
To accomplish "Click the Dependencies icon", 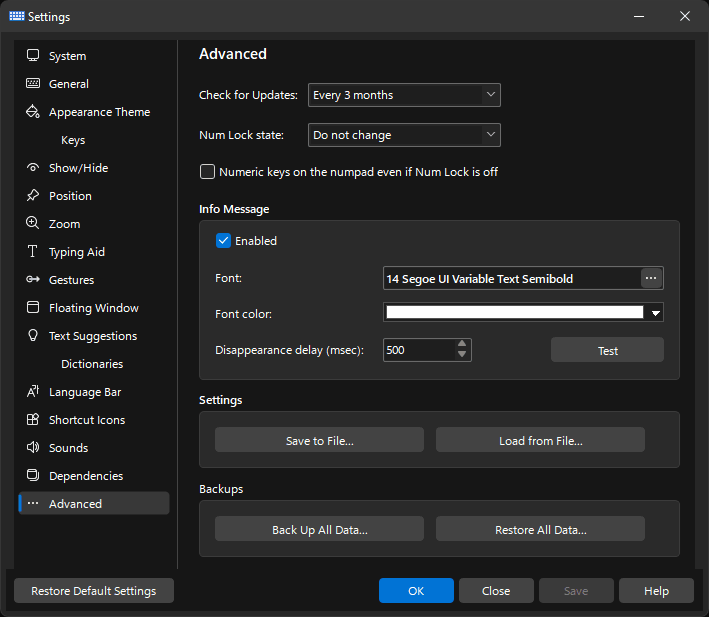I will coord(33,475).
